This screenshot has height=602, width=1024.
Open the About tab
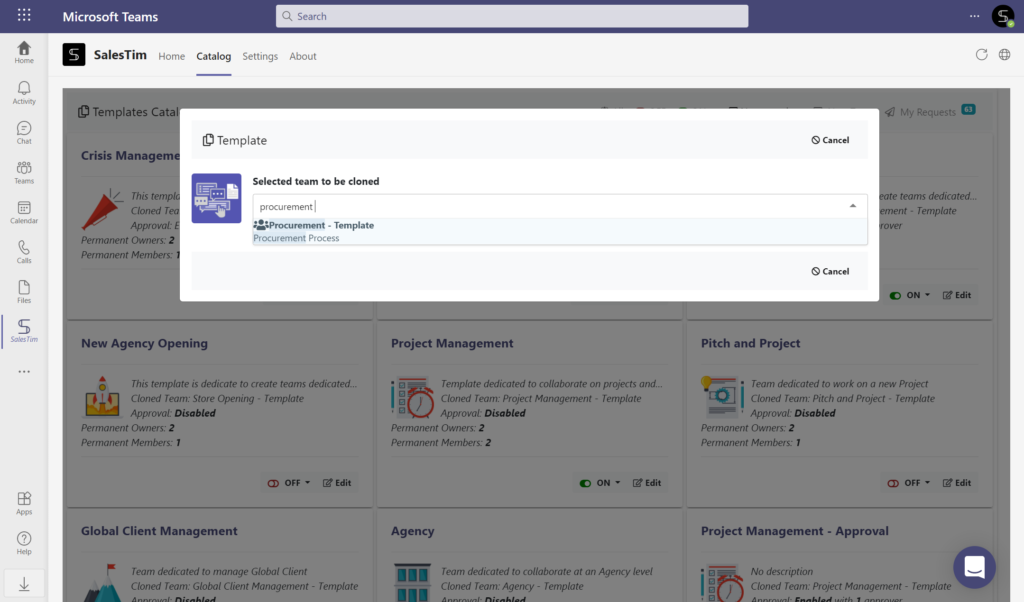(303, 56)
